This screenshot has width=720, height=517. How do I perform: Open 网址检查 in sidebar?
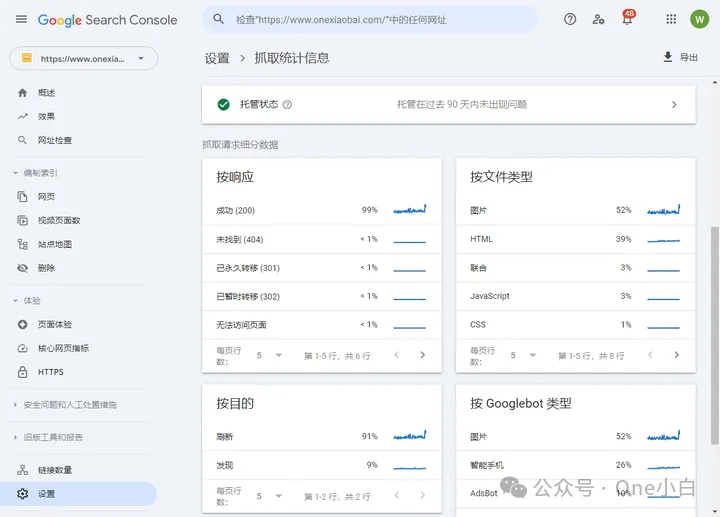pyautogui.click(x=55, y=140)
